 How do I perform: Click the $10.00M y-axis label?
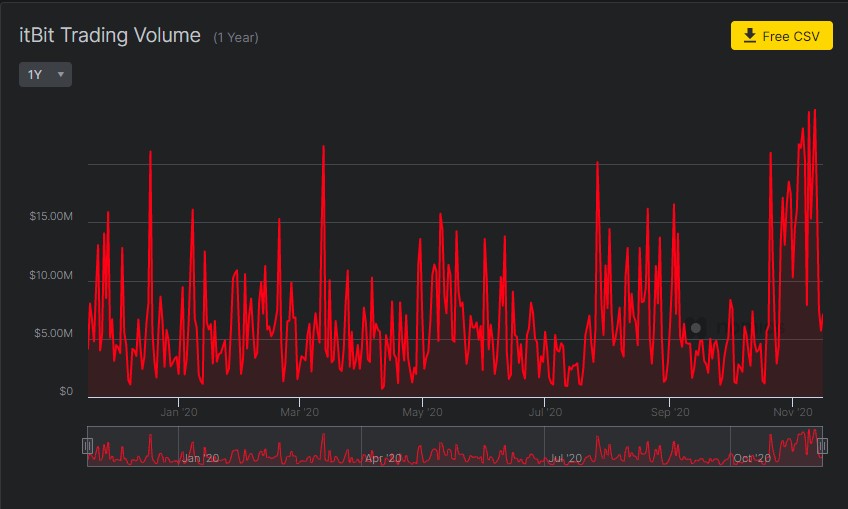[51, 275]
